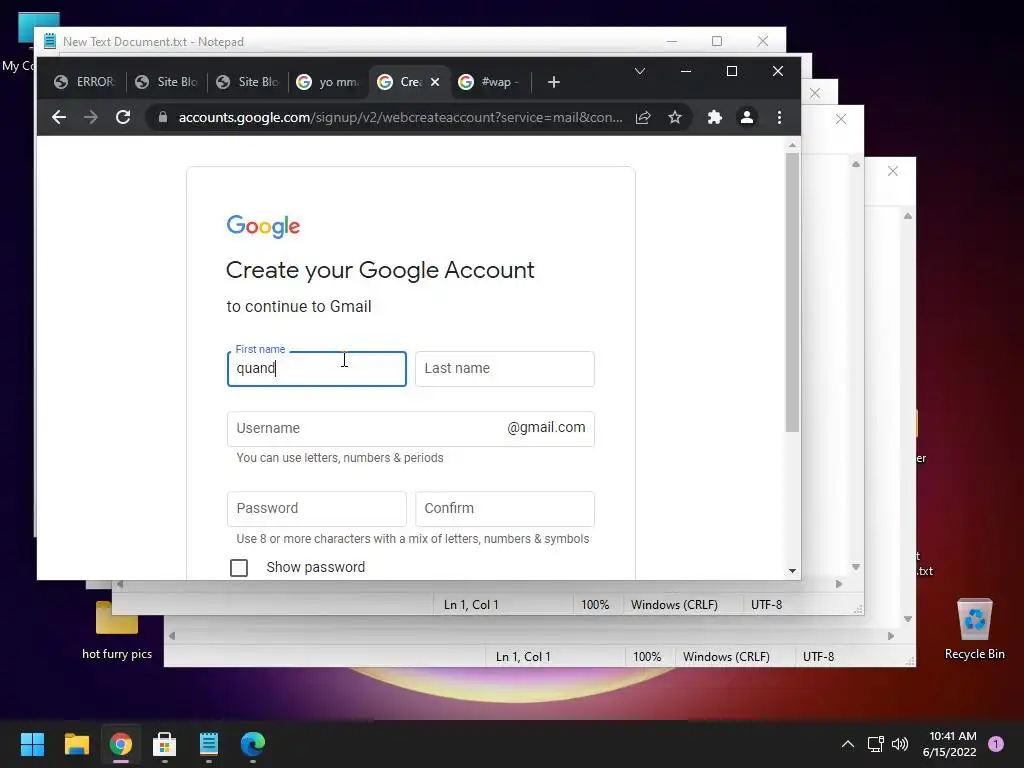
Task: Switch to the ERROR tab
Action: point(85,82)
